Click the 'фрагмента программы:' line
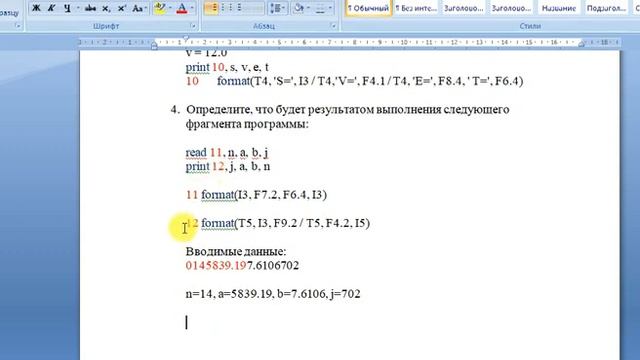Viewport: 640px width, 360px height. [x=247, y=124]
